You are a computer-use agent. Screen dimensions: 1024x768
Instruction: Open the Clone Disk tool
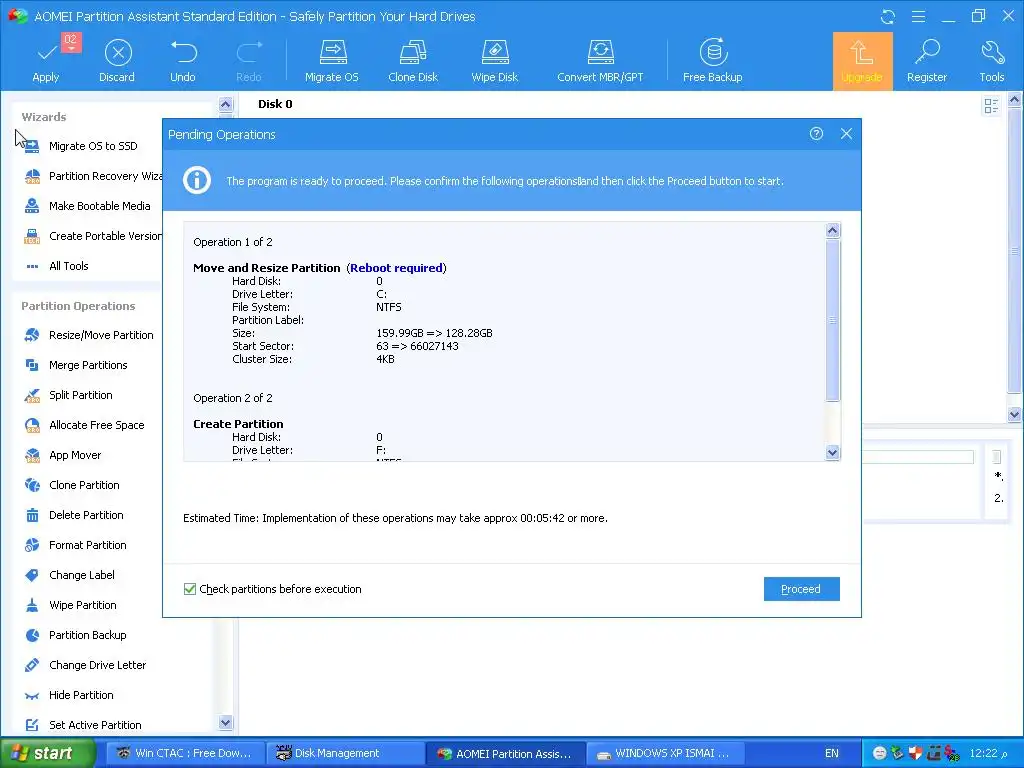click(413, 61)
